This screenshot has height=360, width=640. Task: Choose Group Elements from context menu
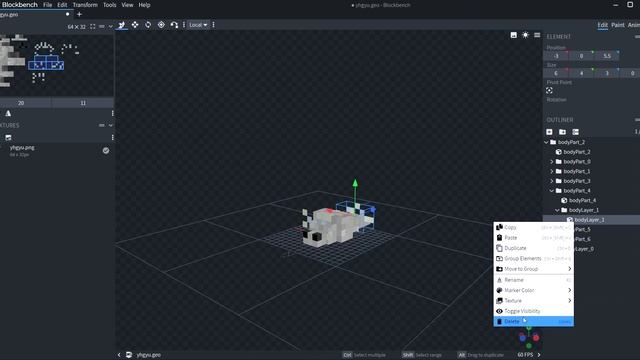(533, 258)
